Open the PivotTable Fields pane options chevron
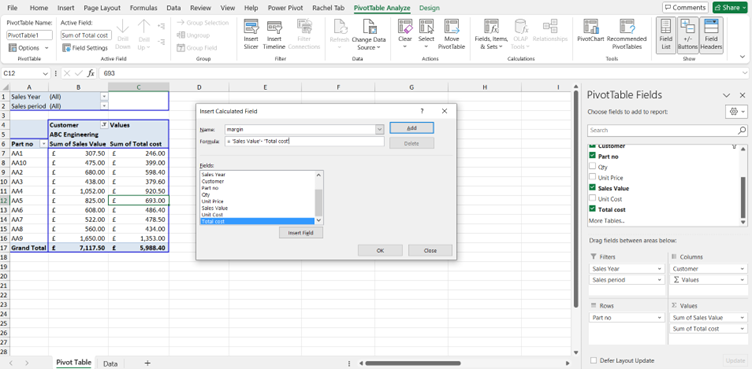 point(726,95)
